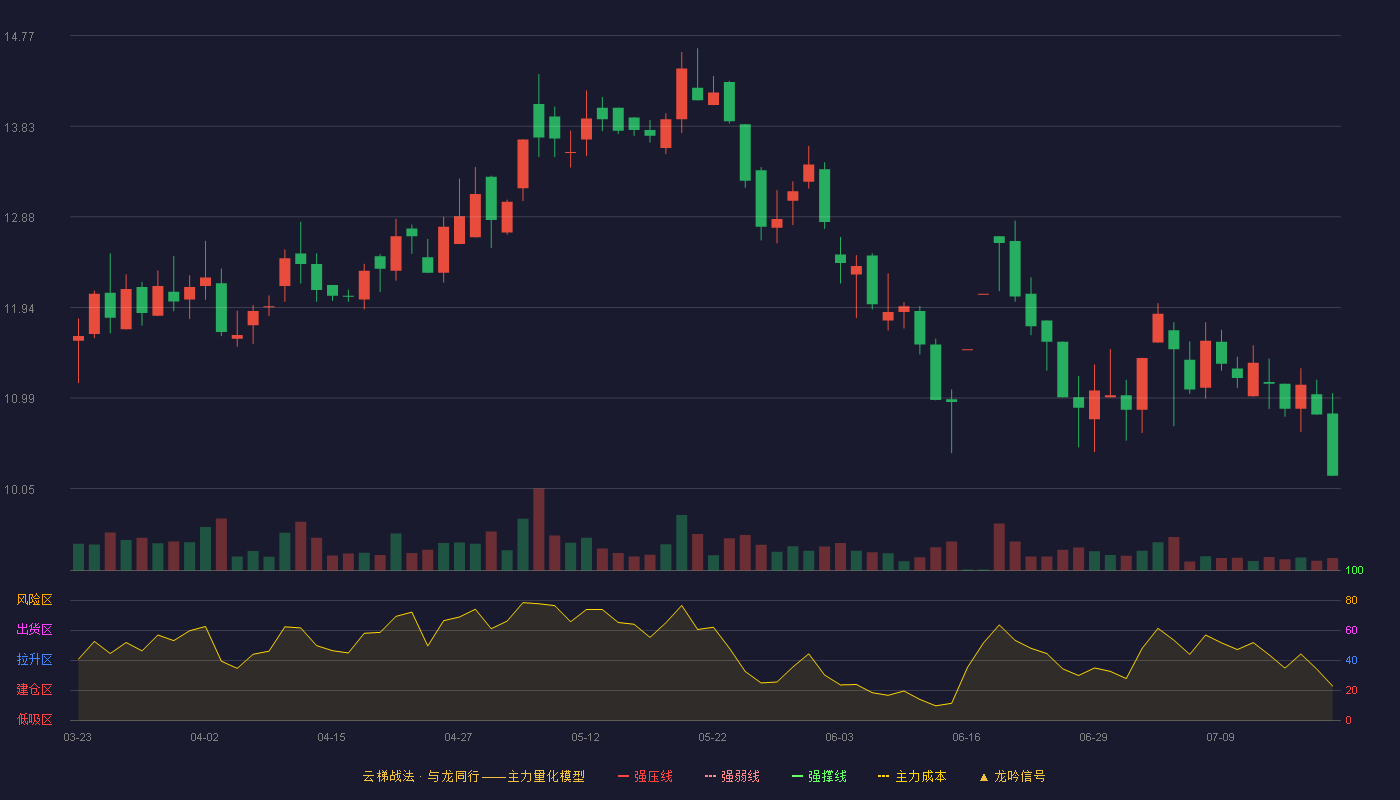This screenshot has height=800, width=1400.
Task: Click the 12.88 price axis label
Action: pos(19,218)
